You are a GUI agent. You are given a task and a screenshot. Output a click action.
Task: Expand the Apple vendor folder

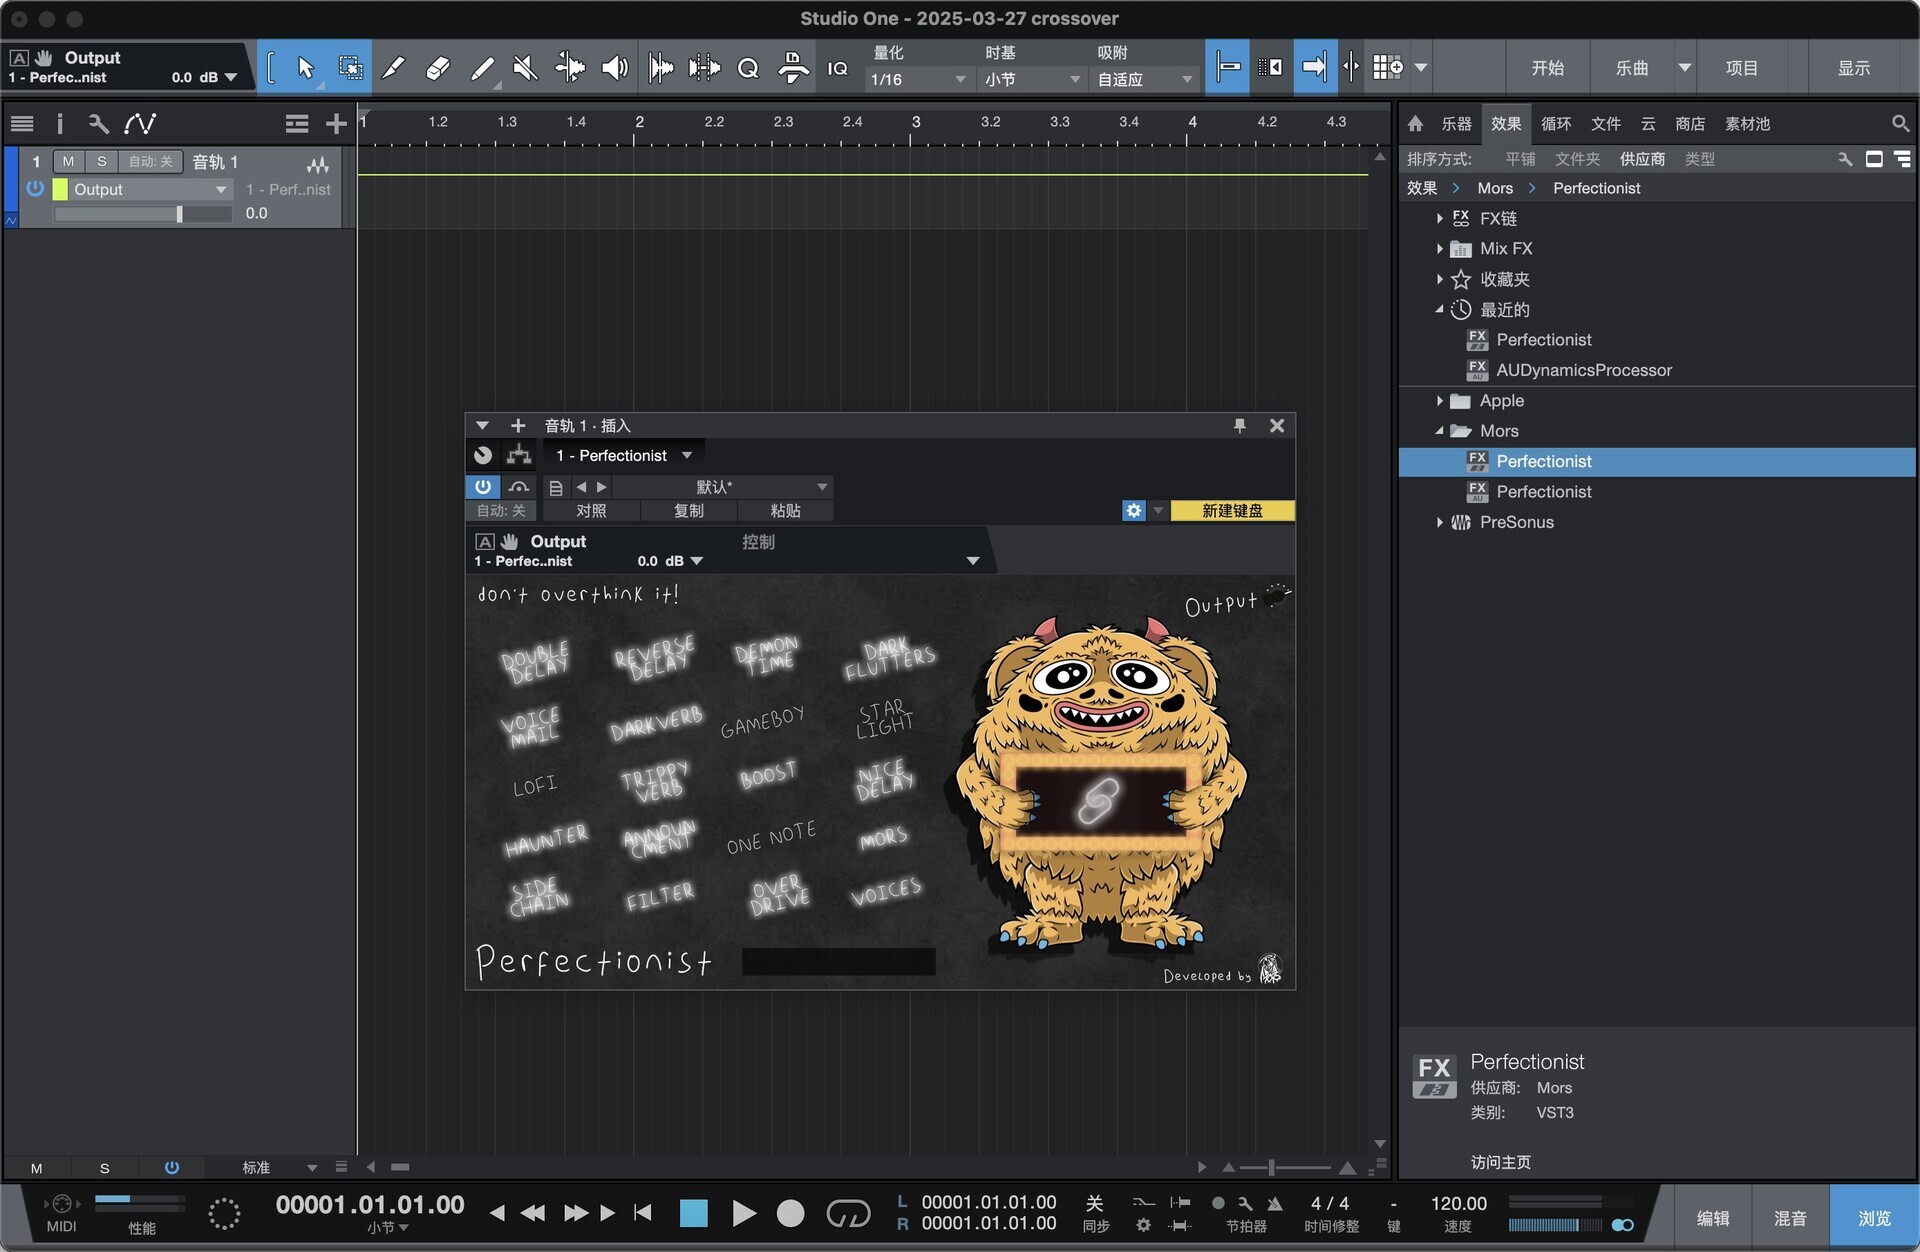point(1439,401)
